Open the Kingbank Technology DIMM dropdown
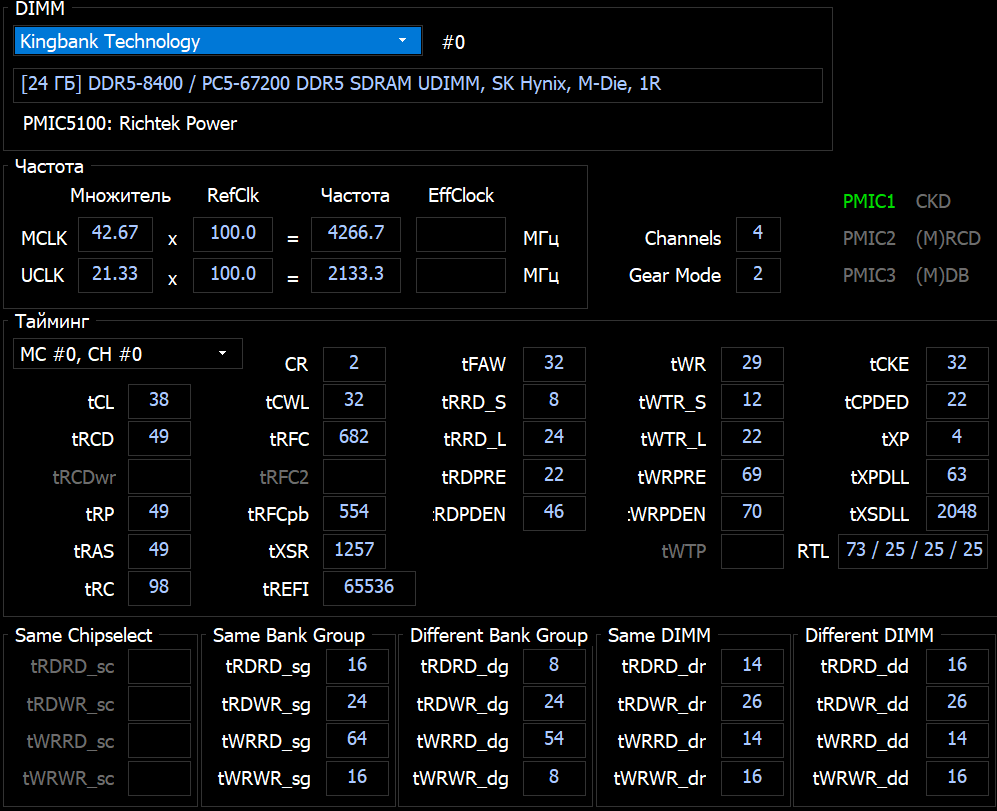This screenshot has width=997, height=811. coord(217,41)
